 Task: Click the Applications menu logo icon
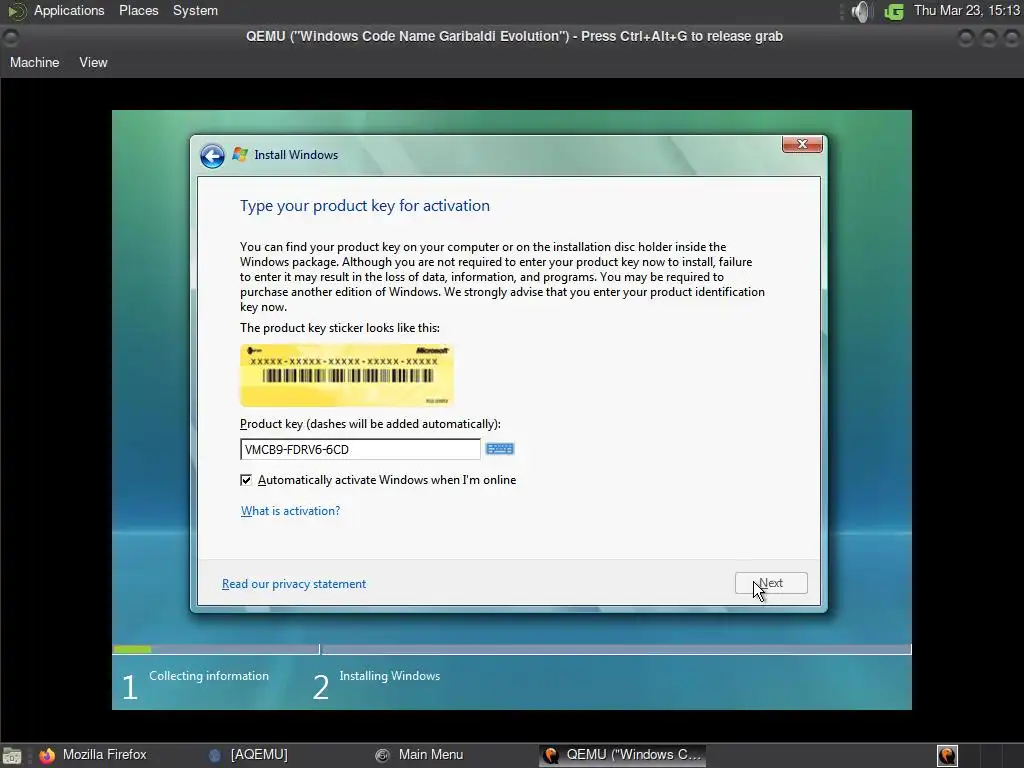tap(16, 11)
